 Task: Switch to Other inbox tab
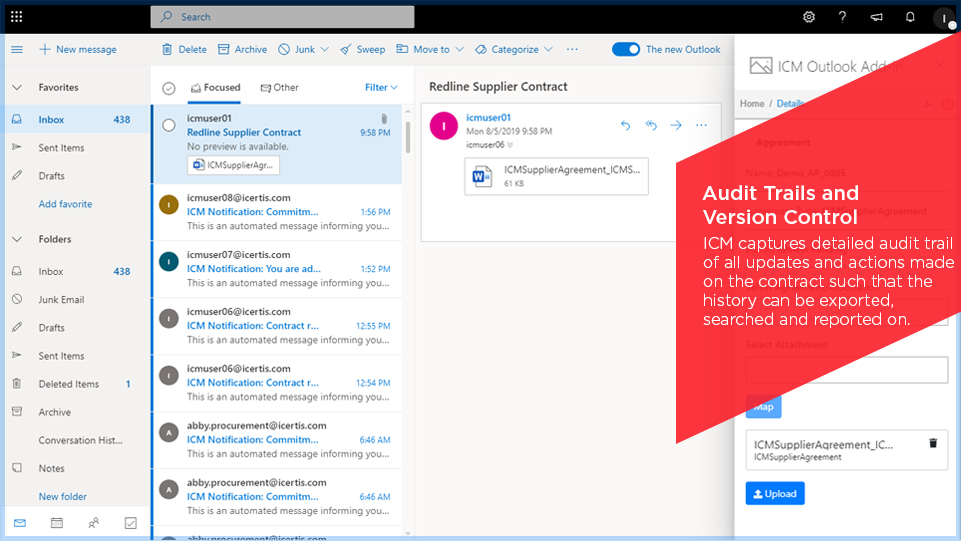(279, 88)
